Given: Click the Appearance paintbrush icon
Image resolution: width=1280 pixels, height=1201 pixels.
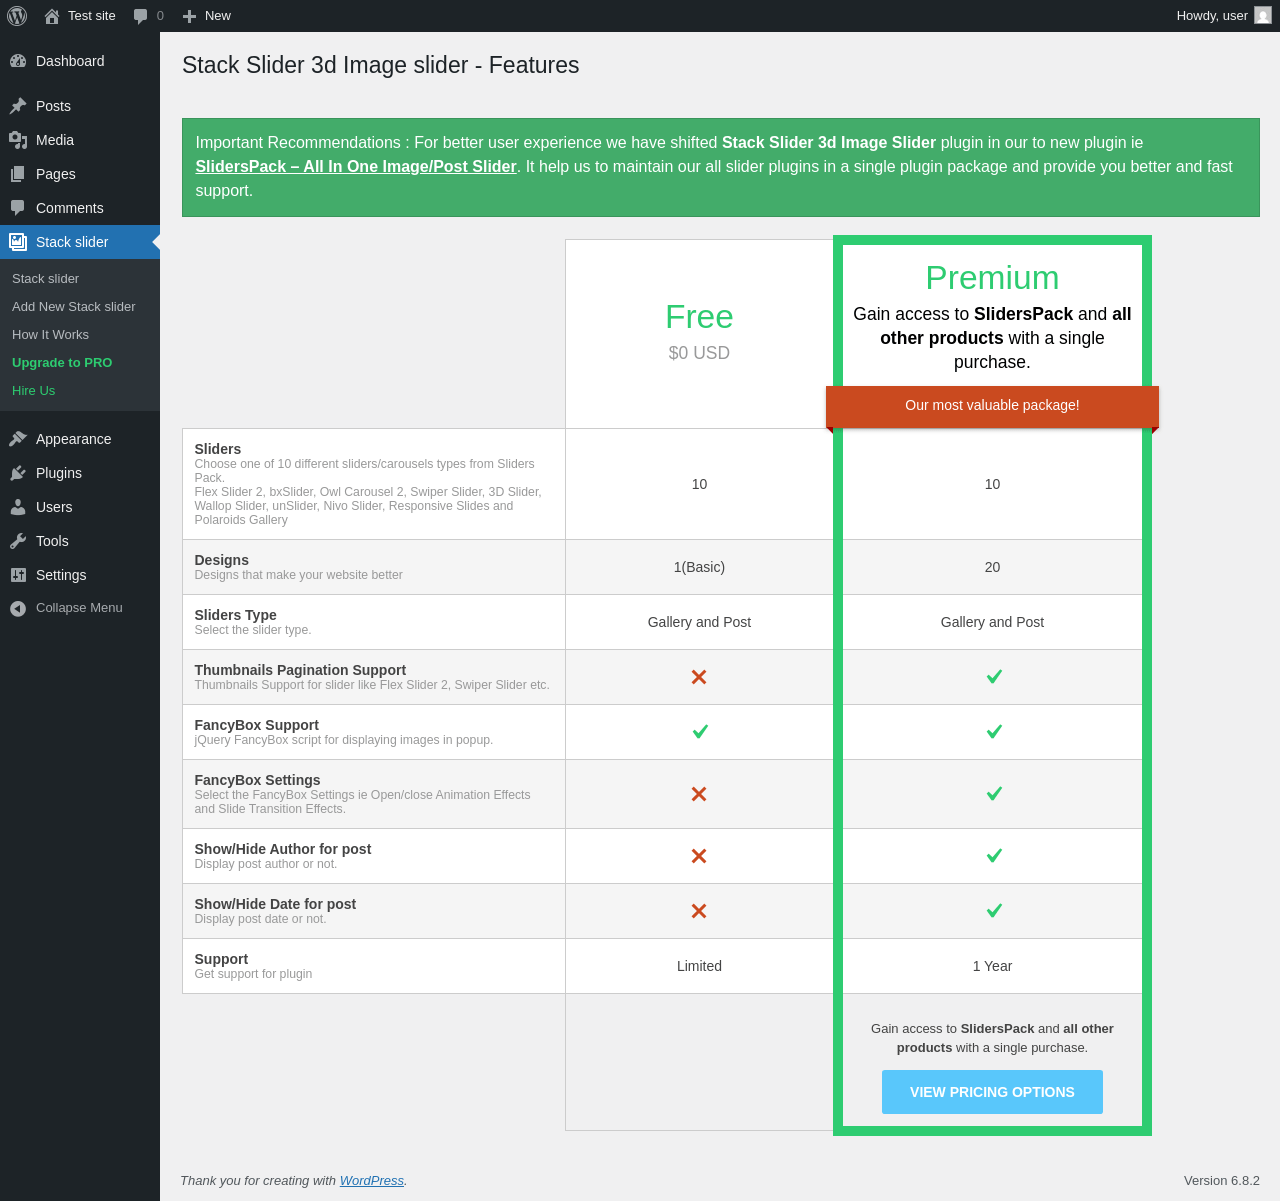Looking at the screenshot, I should point(18,439).
